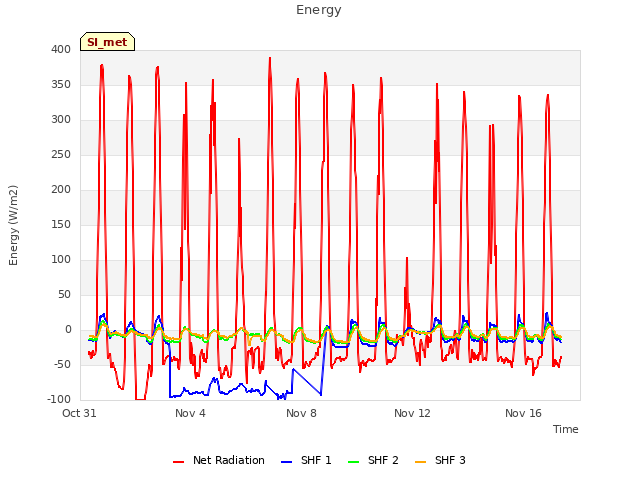Click the 150 y-axis tick label

pyautogui.click(x=61, y=224)
